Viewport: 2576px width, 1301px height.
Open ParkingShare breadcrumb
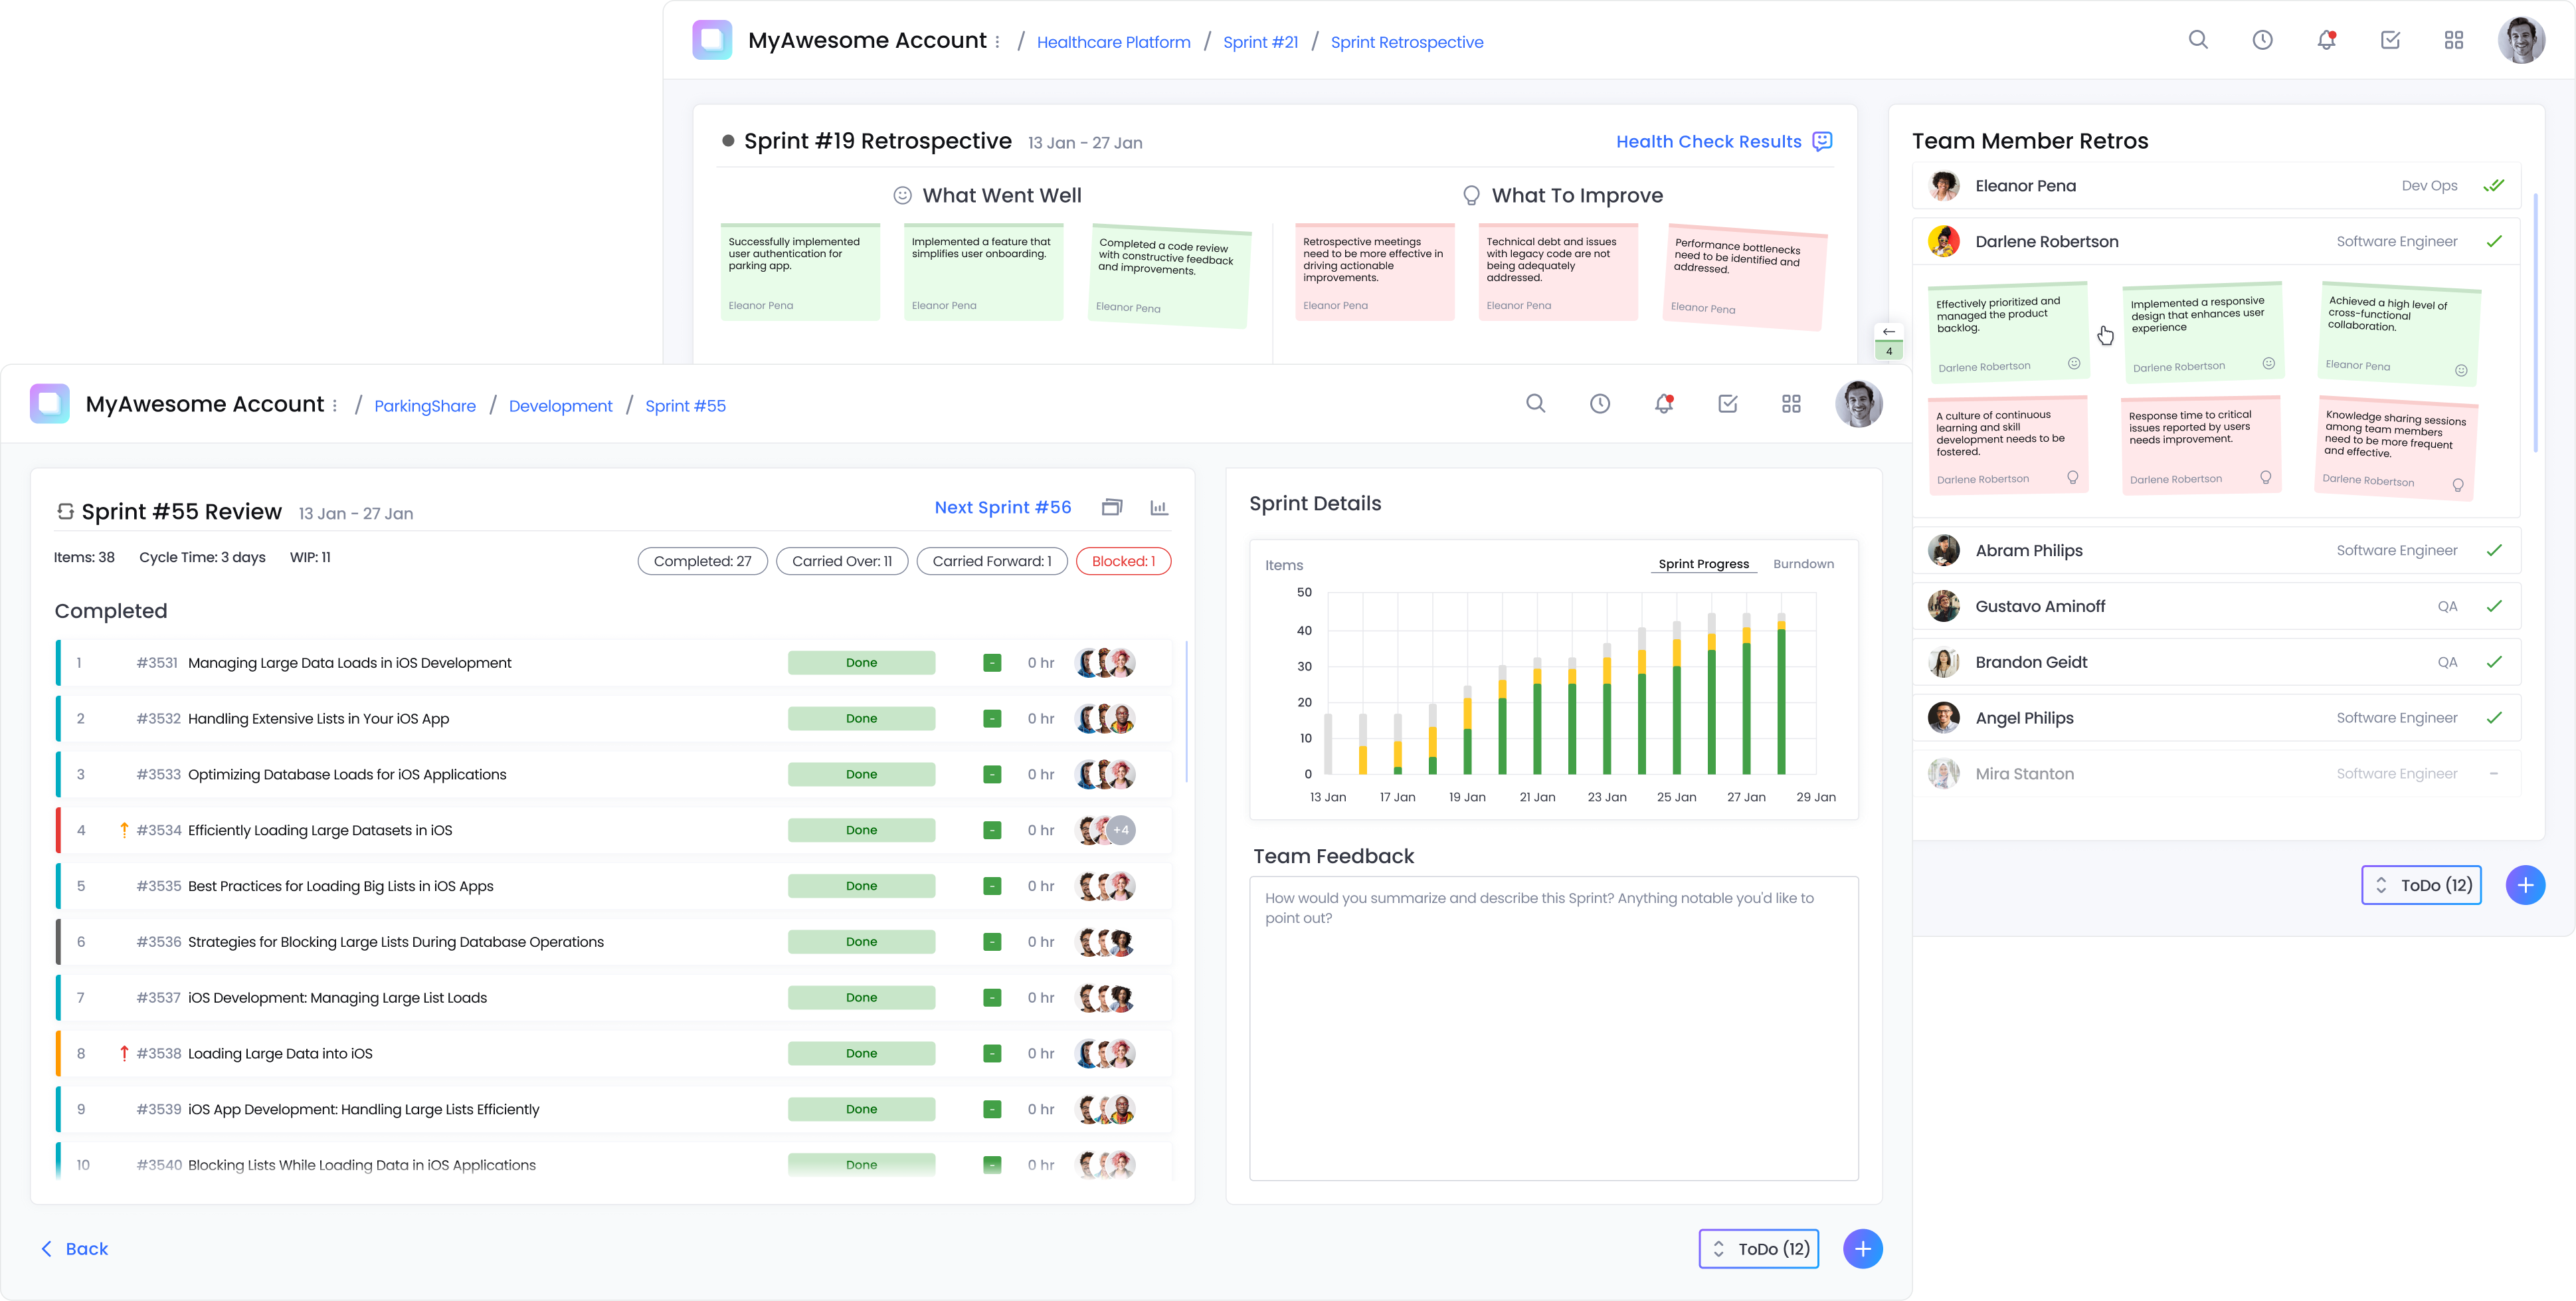coord(425,405)
